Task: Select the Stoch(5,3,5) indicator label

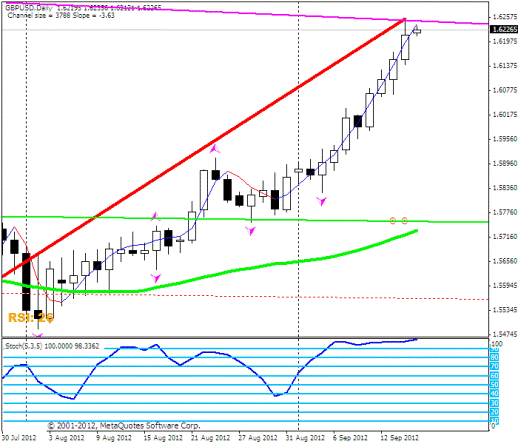Action: point(52,346)
